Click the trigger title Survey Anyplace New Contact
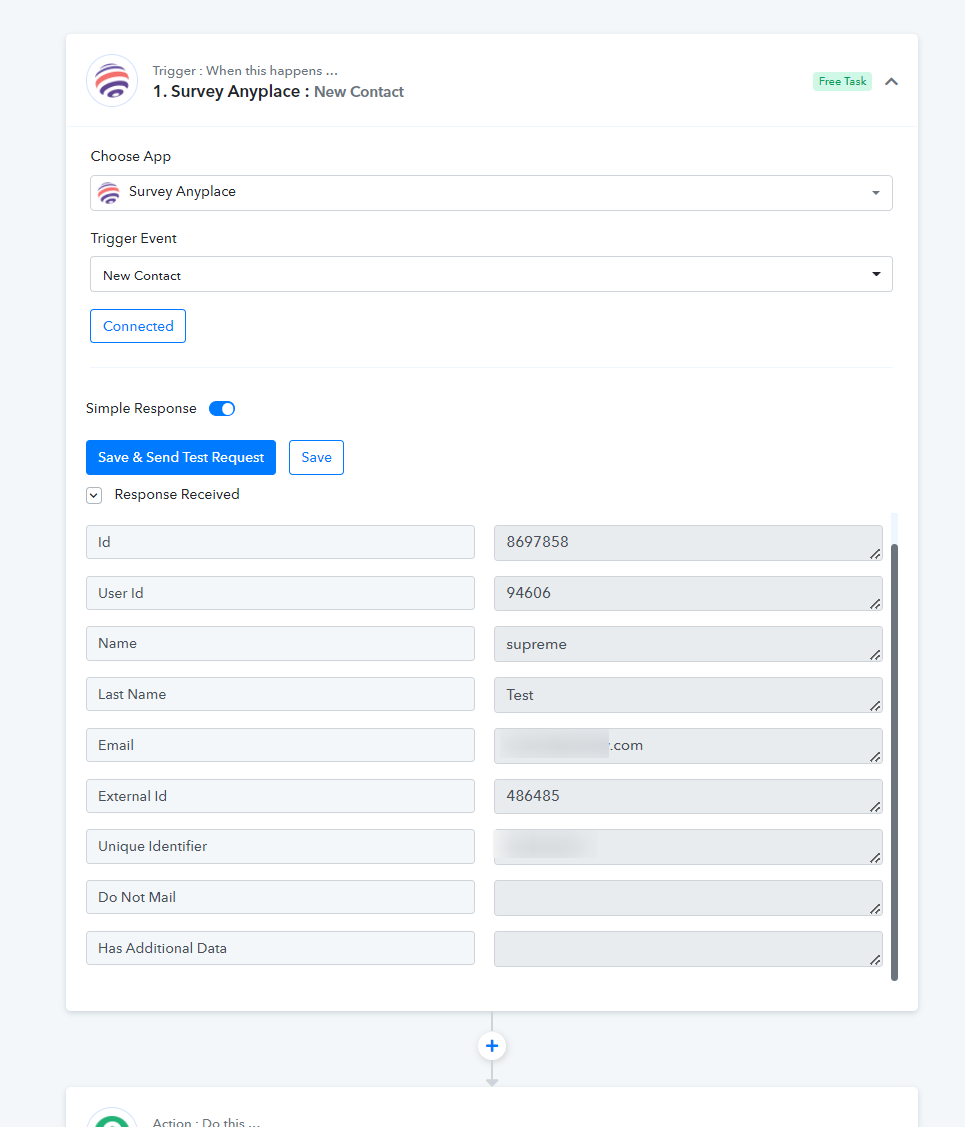 tap(278, 91)
